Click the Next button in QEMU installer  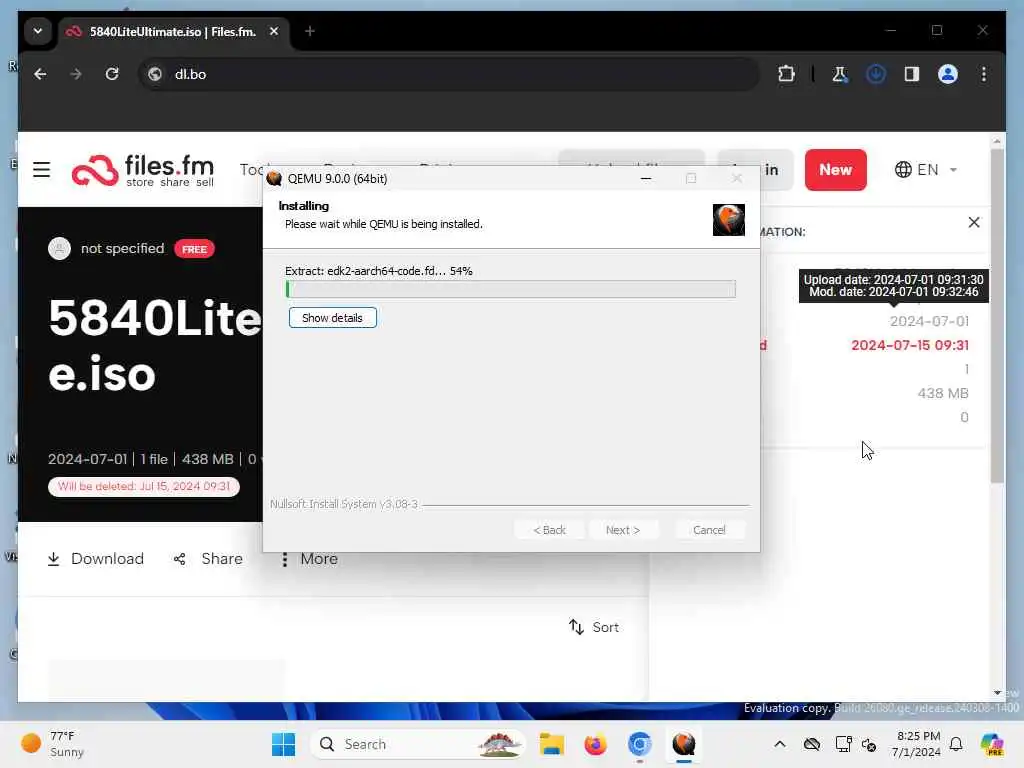(x=622, y=530)
